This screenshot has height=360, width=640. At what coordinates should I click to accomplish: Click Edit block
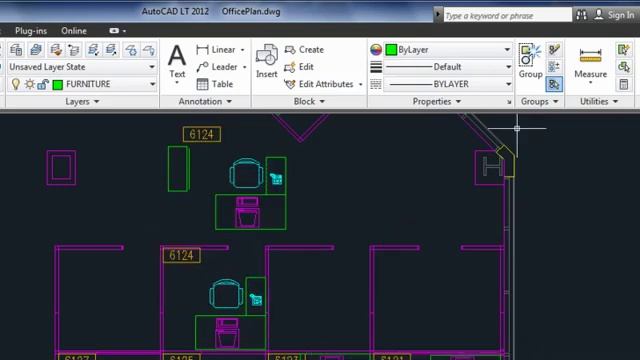[x=299, y=67]
